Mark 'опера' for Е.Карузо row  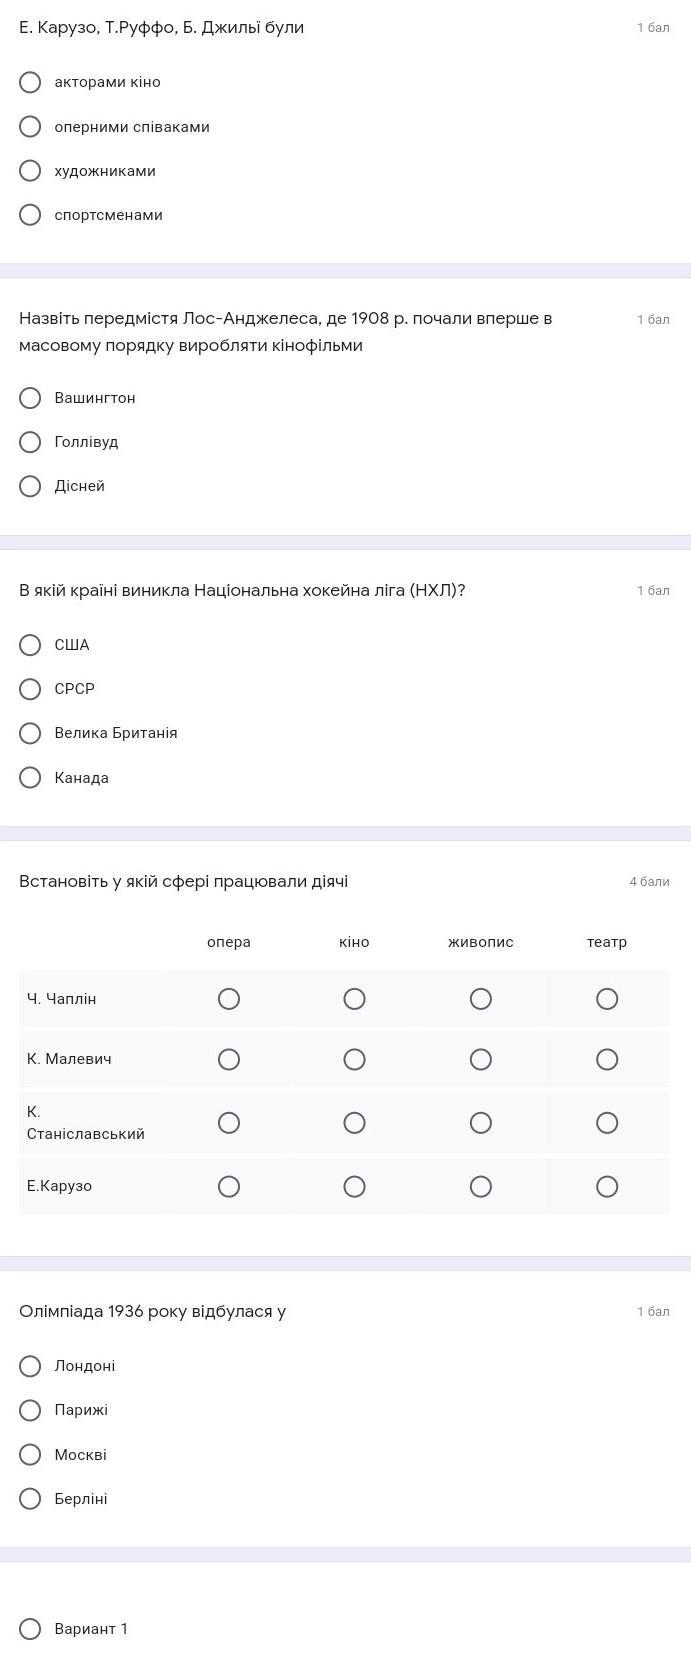coord(229,1186)
